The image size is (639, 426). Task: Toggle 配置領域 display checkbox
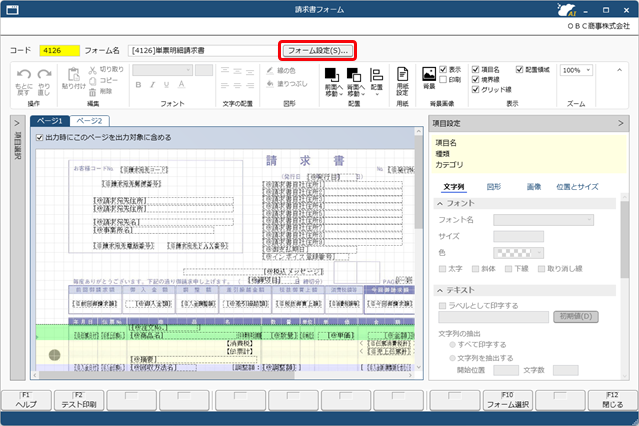pos(519,69)
